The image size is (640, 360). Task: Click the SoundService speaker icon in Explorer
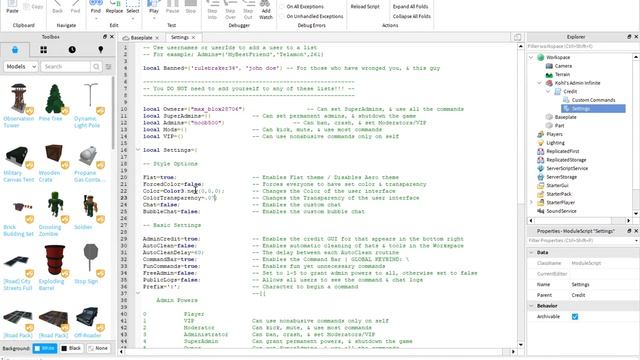click(x=541, y=211)
